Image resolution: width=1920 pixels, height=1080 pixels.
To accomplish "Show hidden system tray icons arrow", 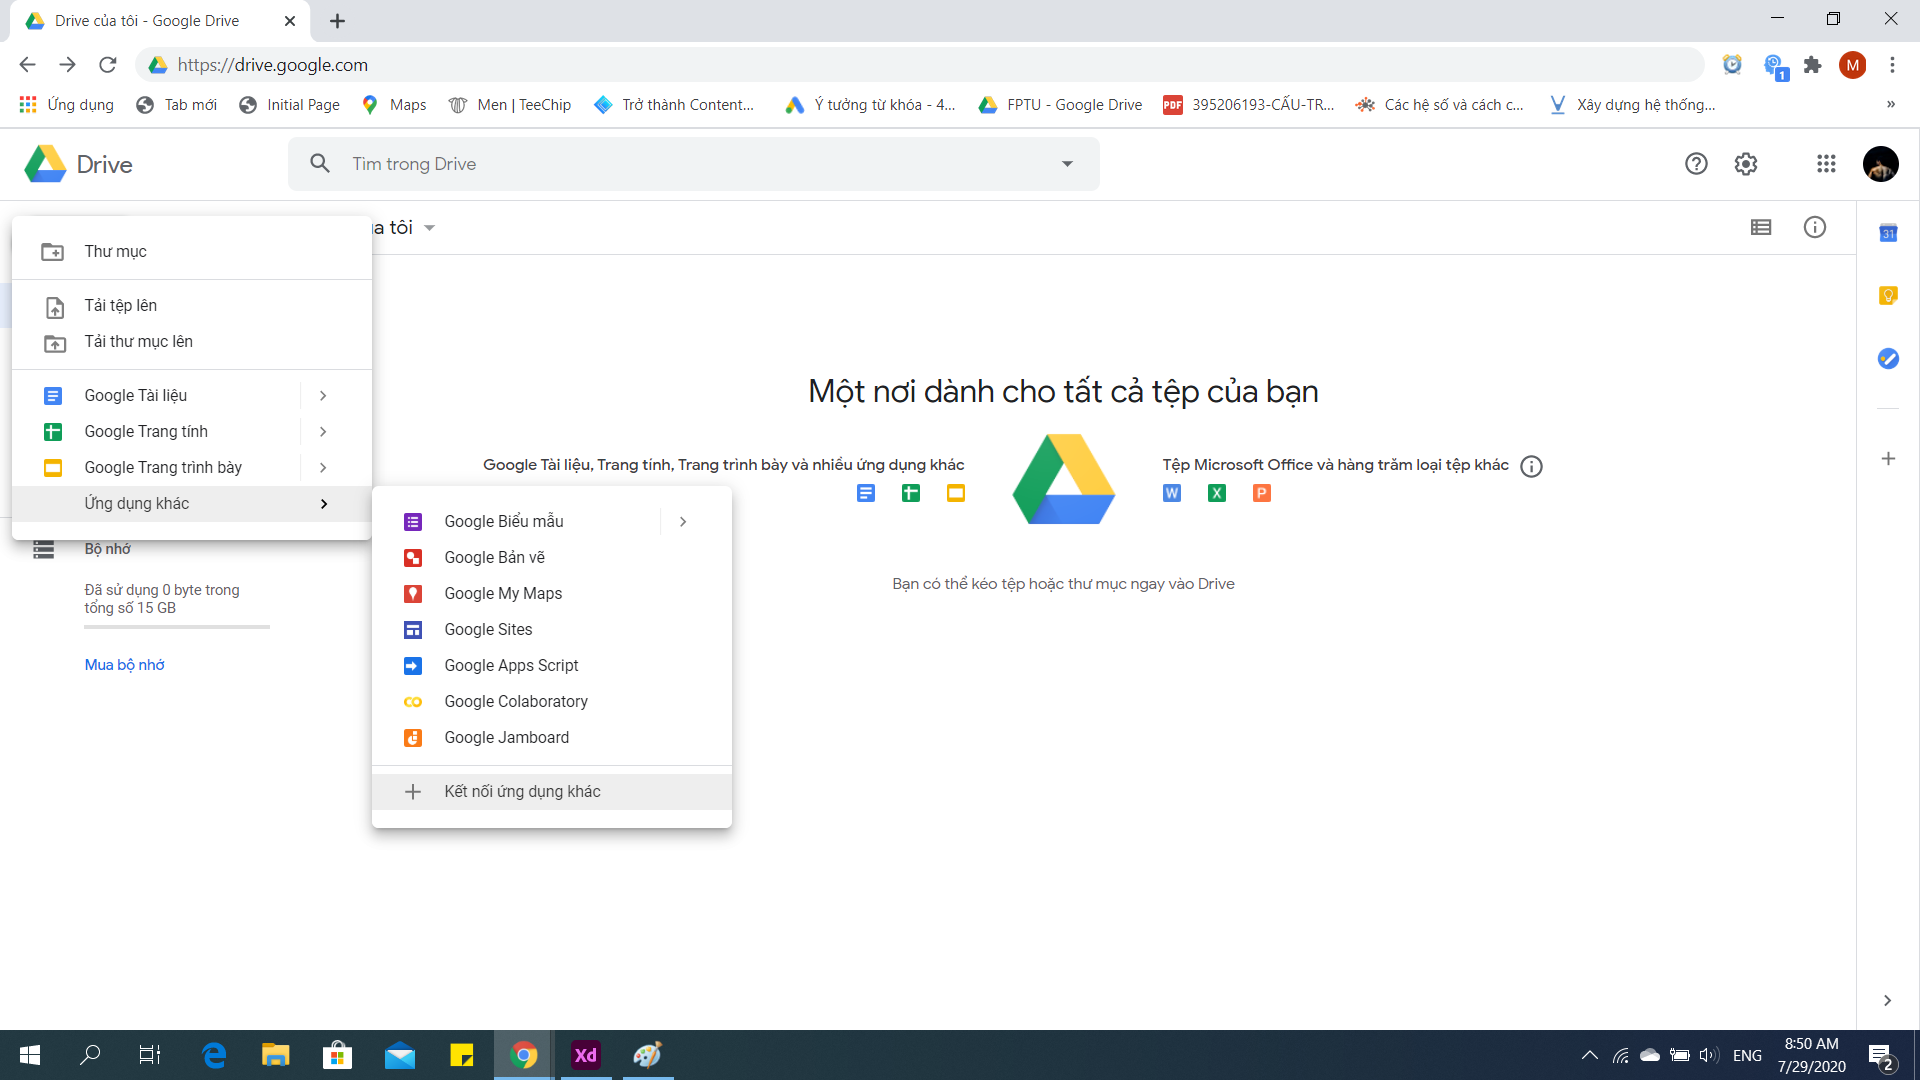I will [x=1589, y=1055].
